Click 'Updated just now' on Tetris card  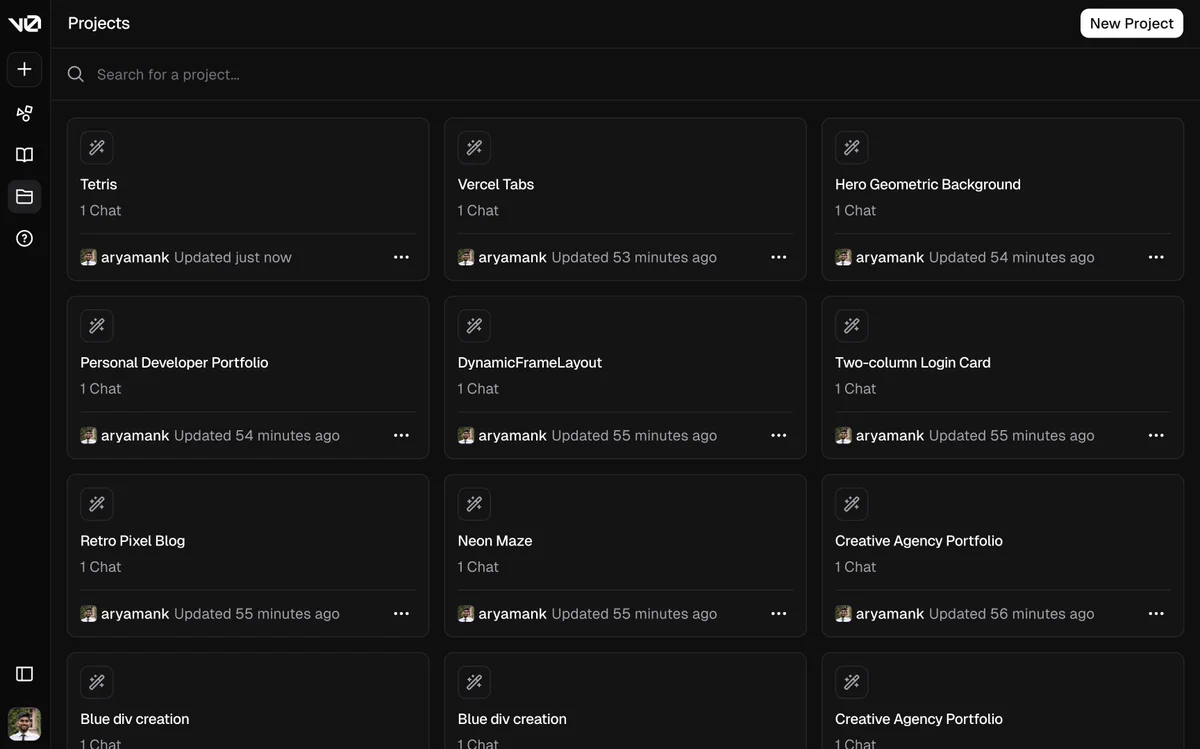pos(233,257)
